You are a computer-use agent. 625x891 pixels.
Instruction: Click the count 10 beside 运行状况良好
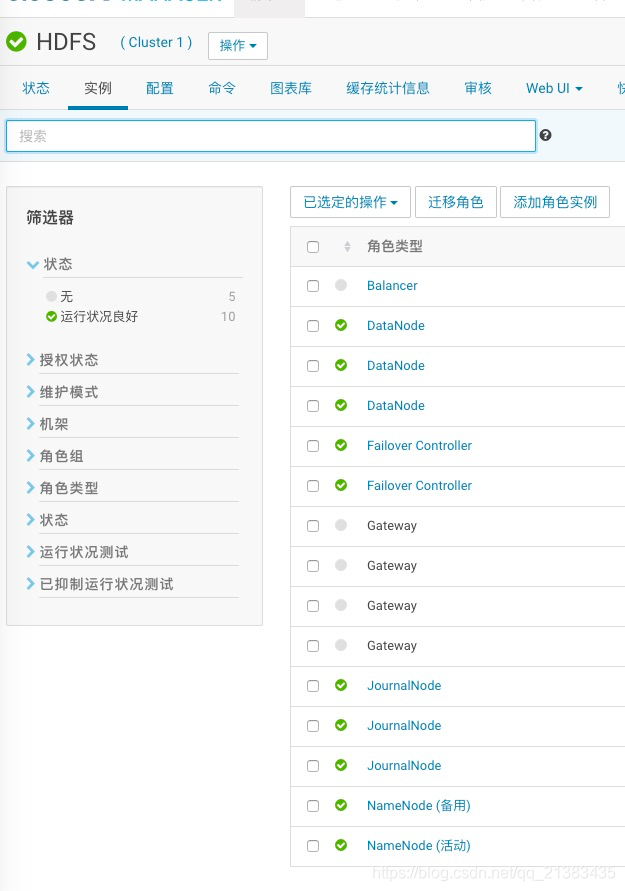coord(228,317)
